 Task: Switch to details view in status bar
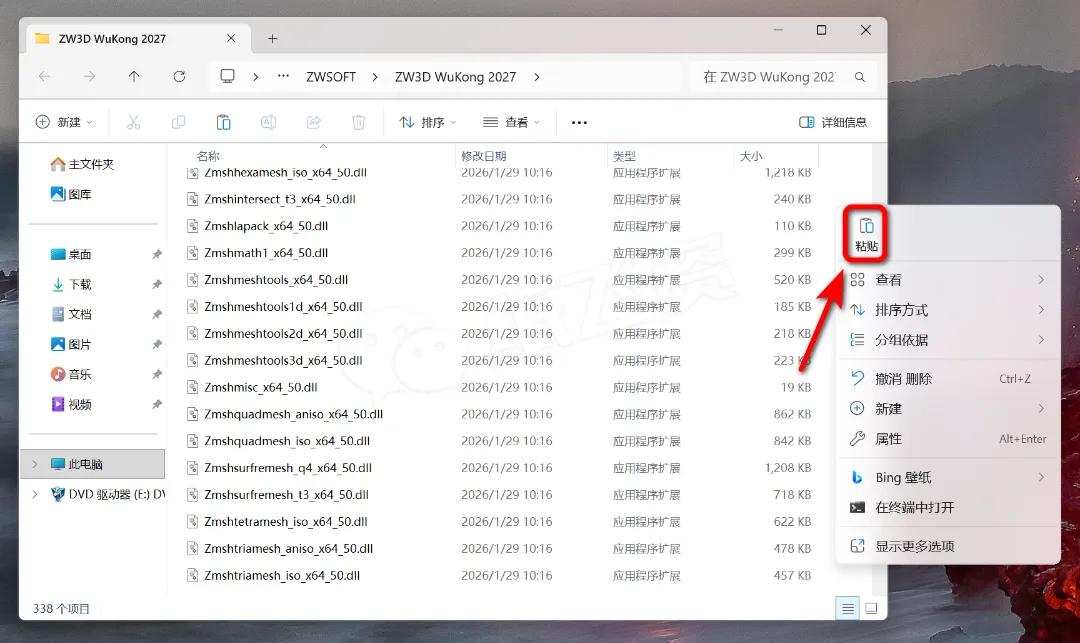[x=848, y=609]
